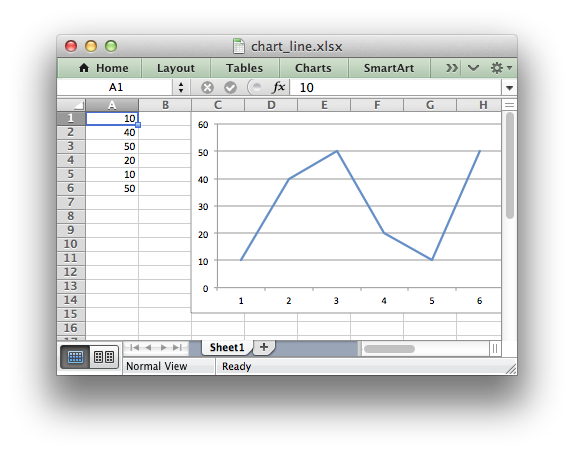Switch to Normal view button
The width and height of the screenshot is (574, 454).
(75, 357)
